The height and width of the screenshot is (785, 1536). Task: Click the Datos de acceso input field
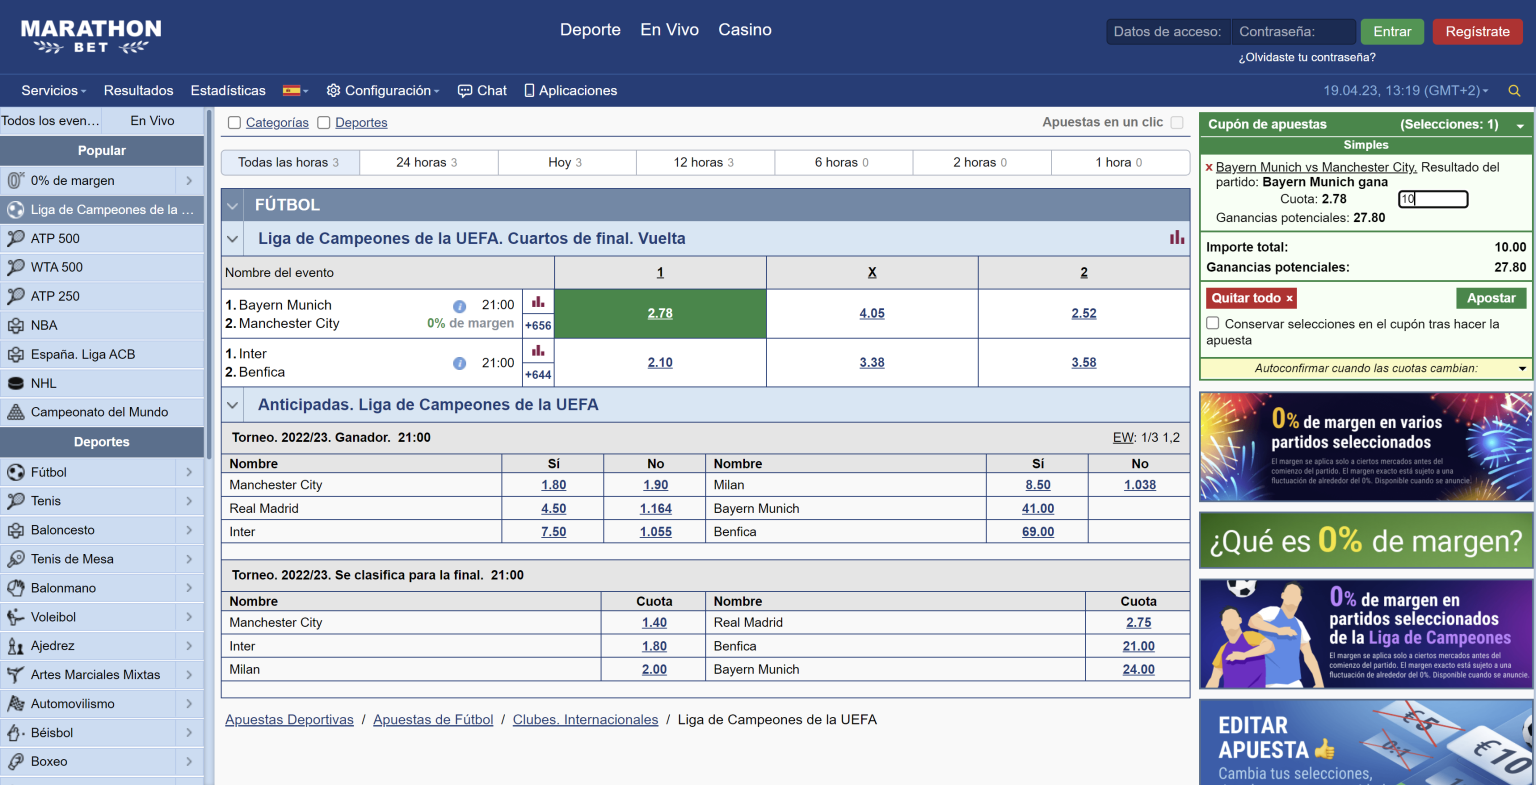(x=1168, y=32)
